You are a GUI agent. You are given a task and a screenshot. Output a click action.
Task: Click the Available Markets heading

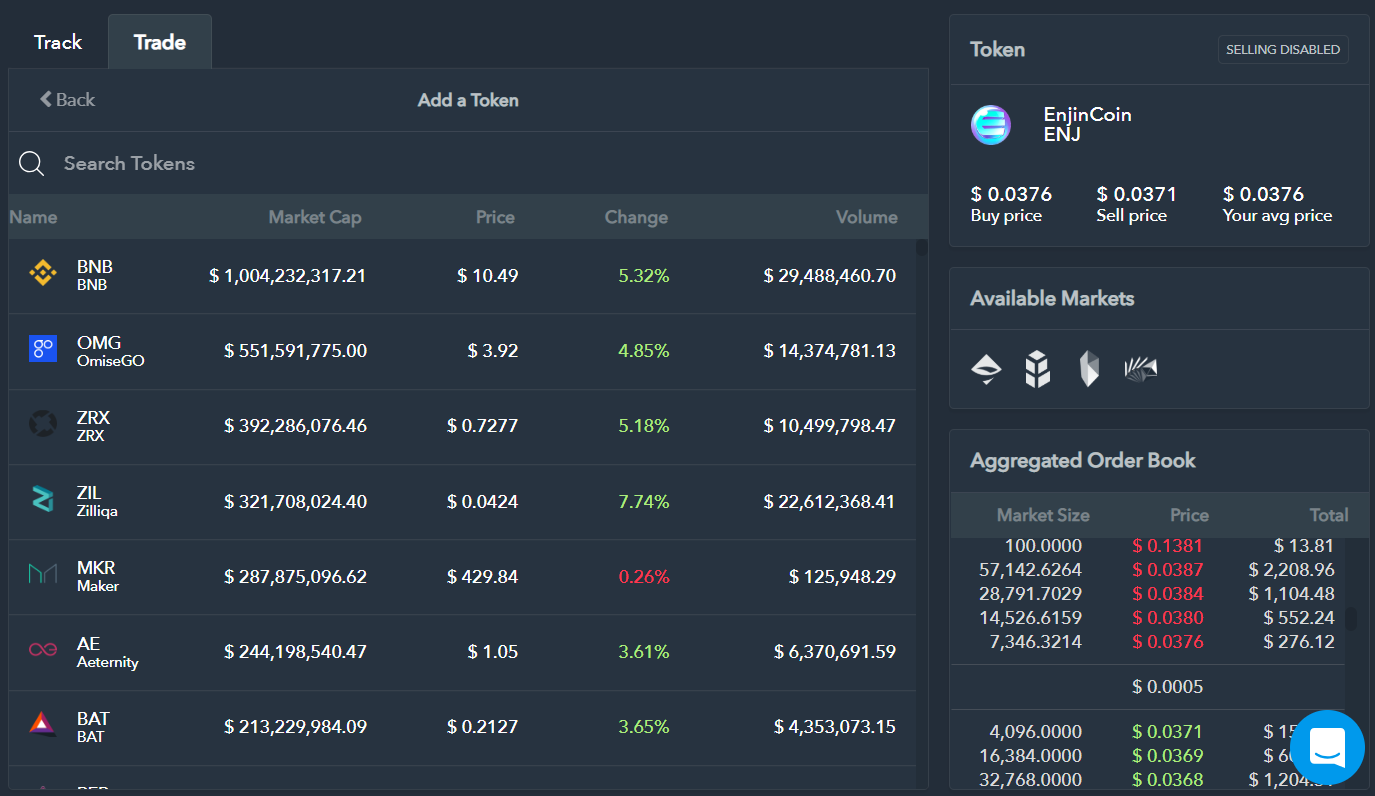click(x=1052, y=298)
